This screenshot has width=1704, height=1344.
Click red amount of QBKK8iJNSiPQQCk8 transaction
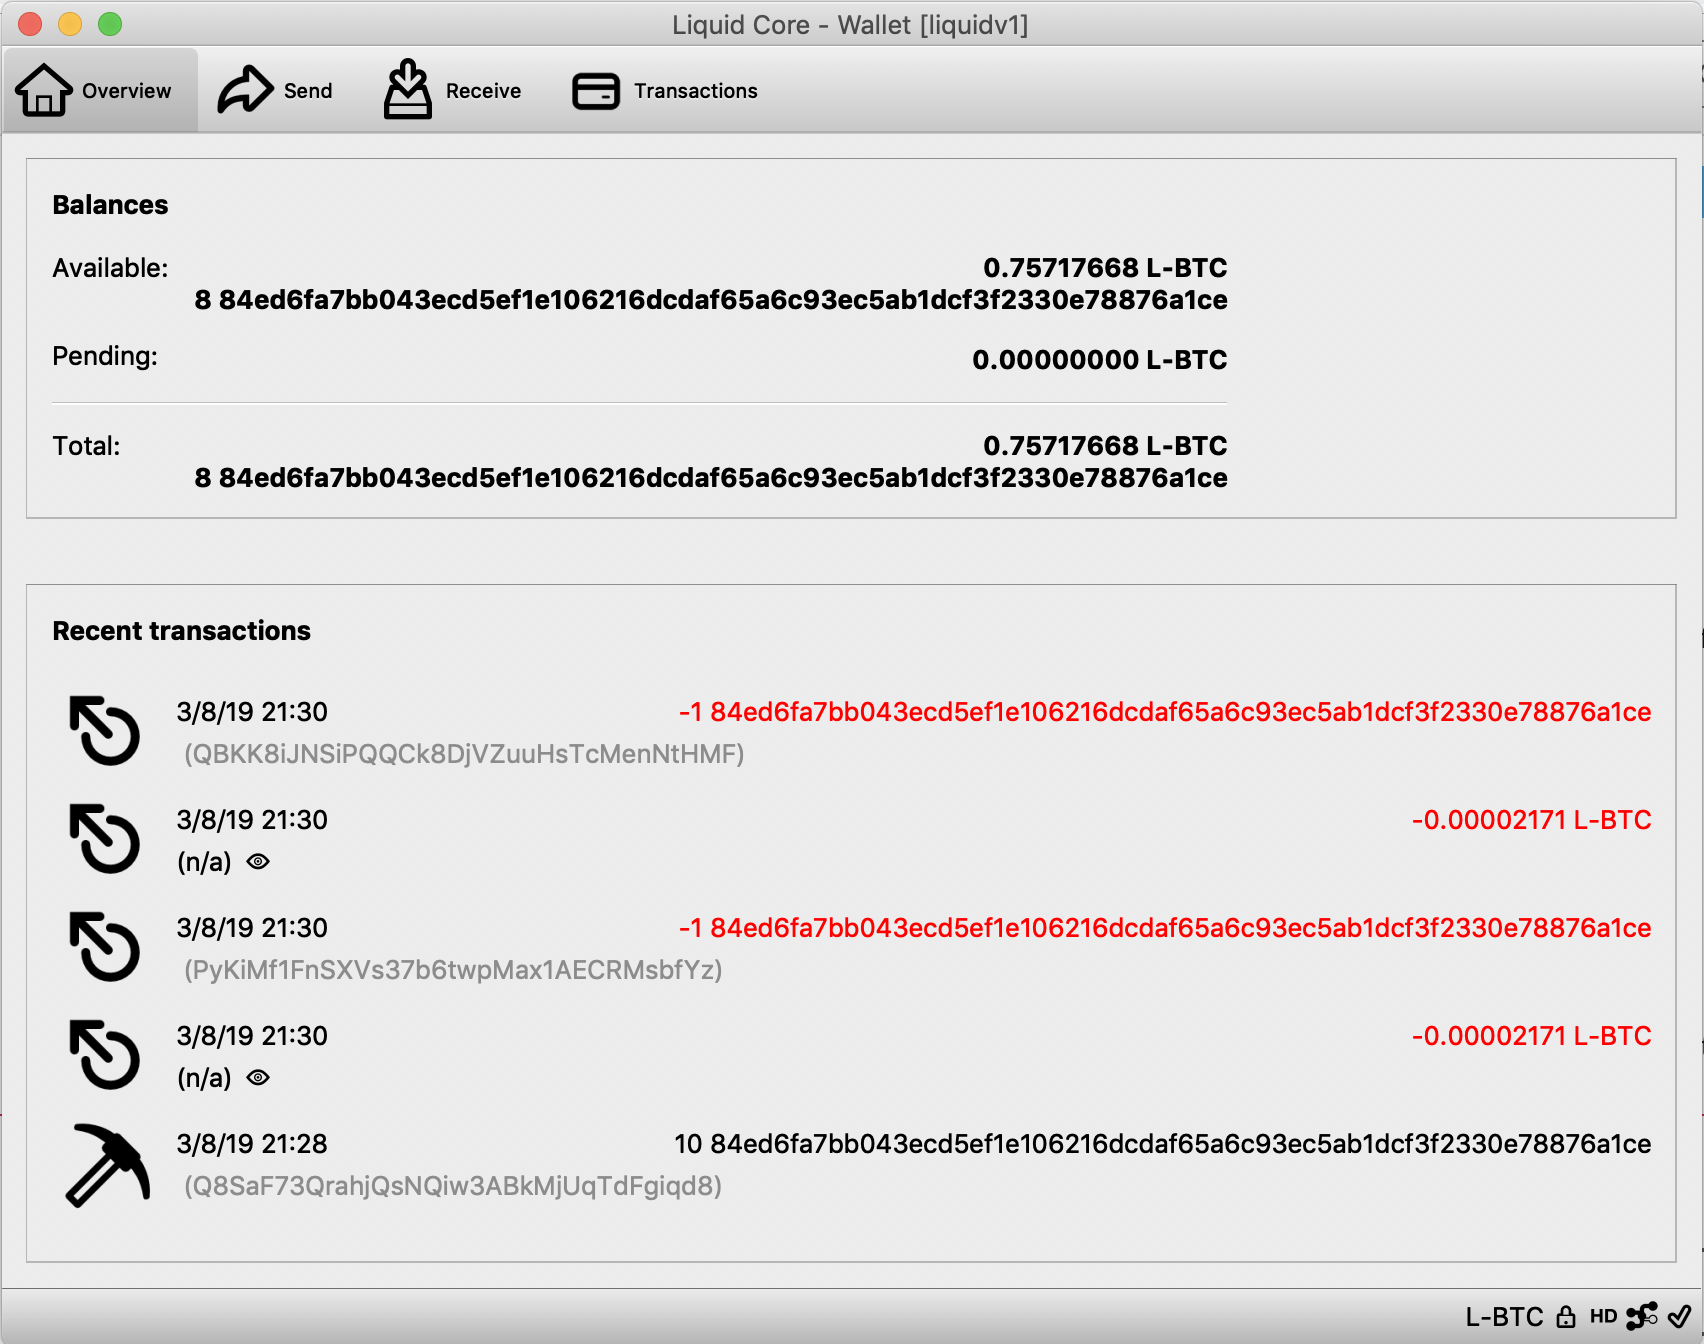coord(1165,712)
